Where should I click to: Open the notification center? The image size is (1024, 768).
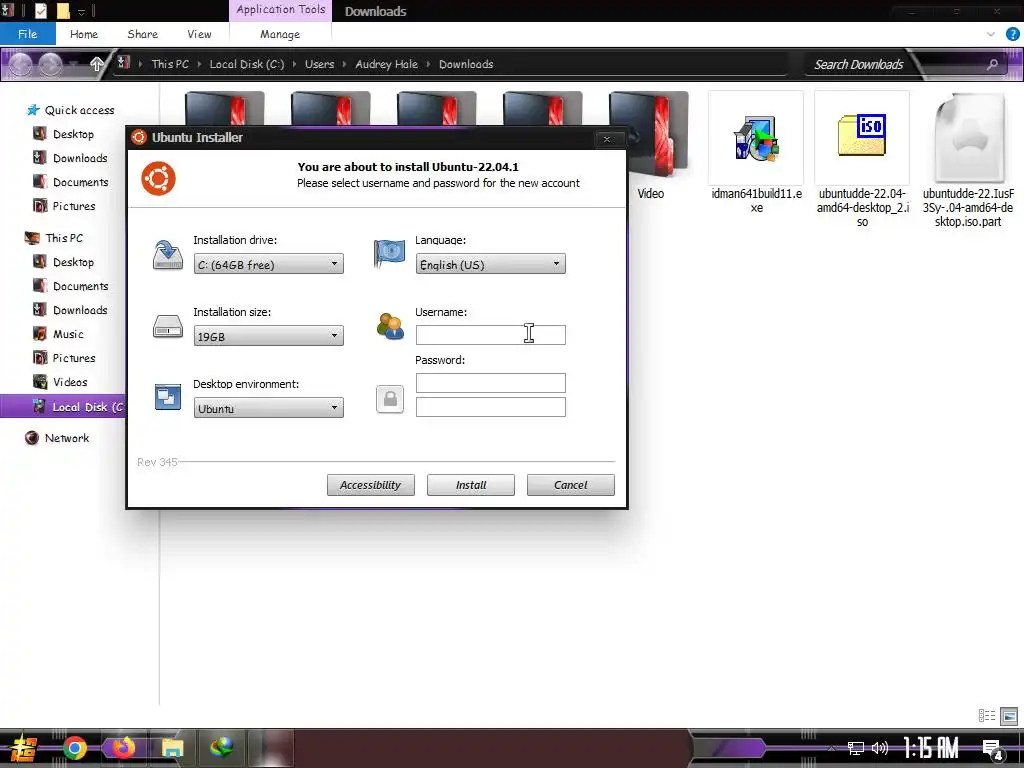coord(993,750)
